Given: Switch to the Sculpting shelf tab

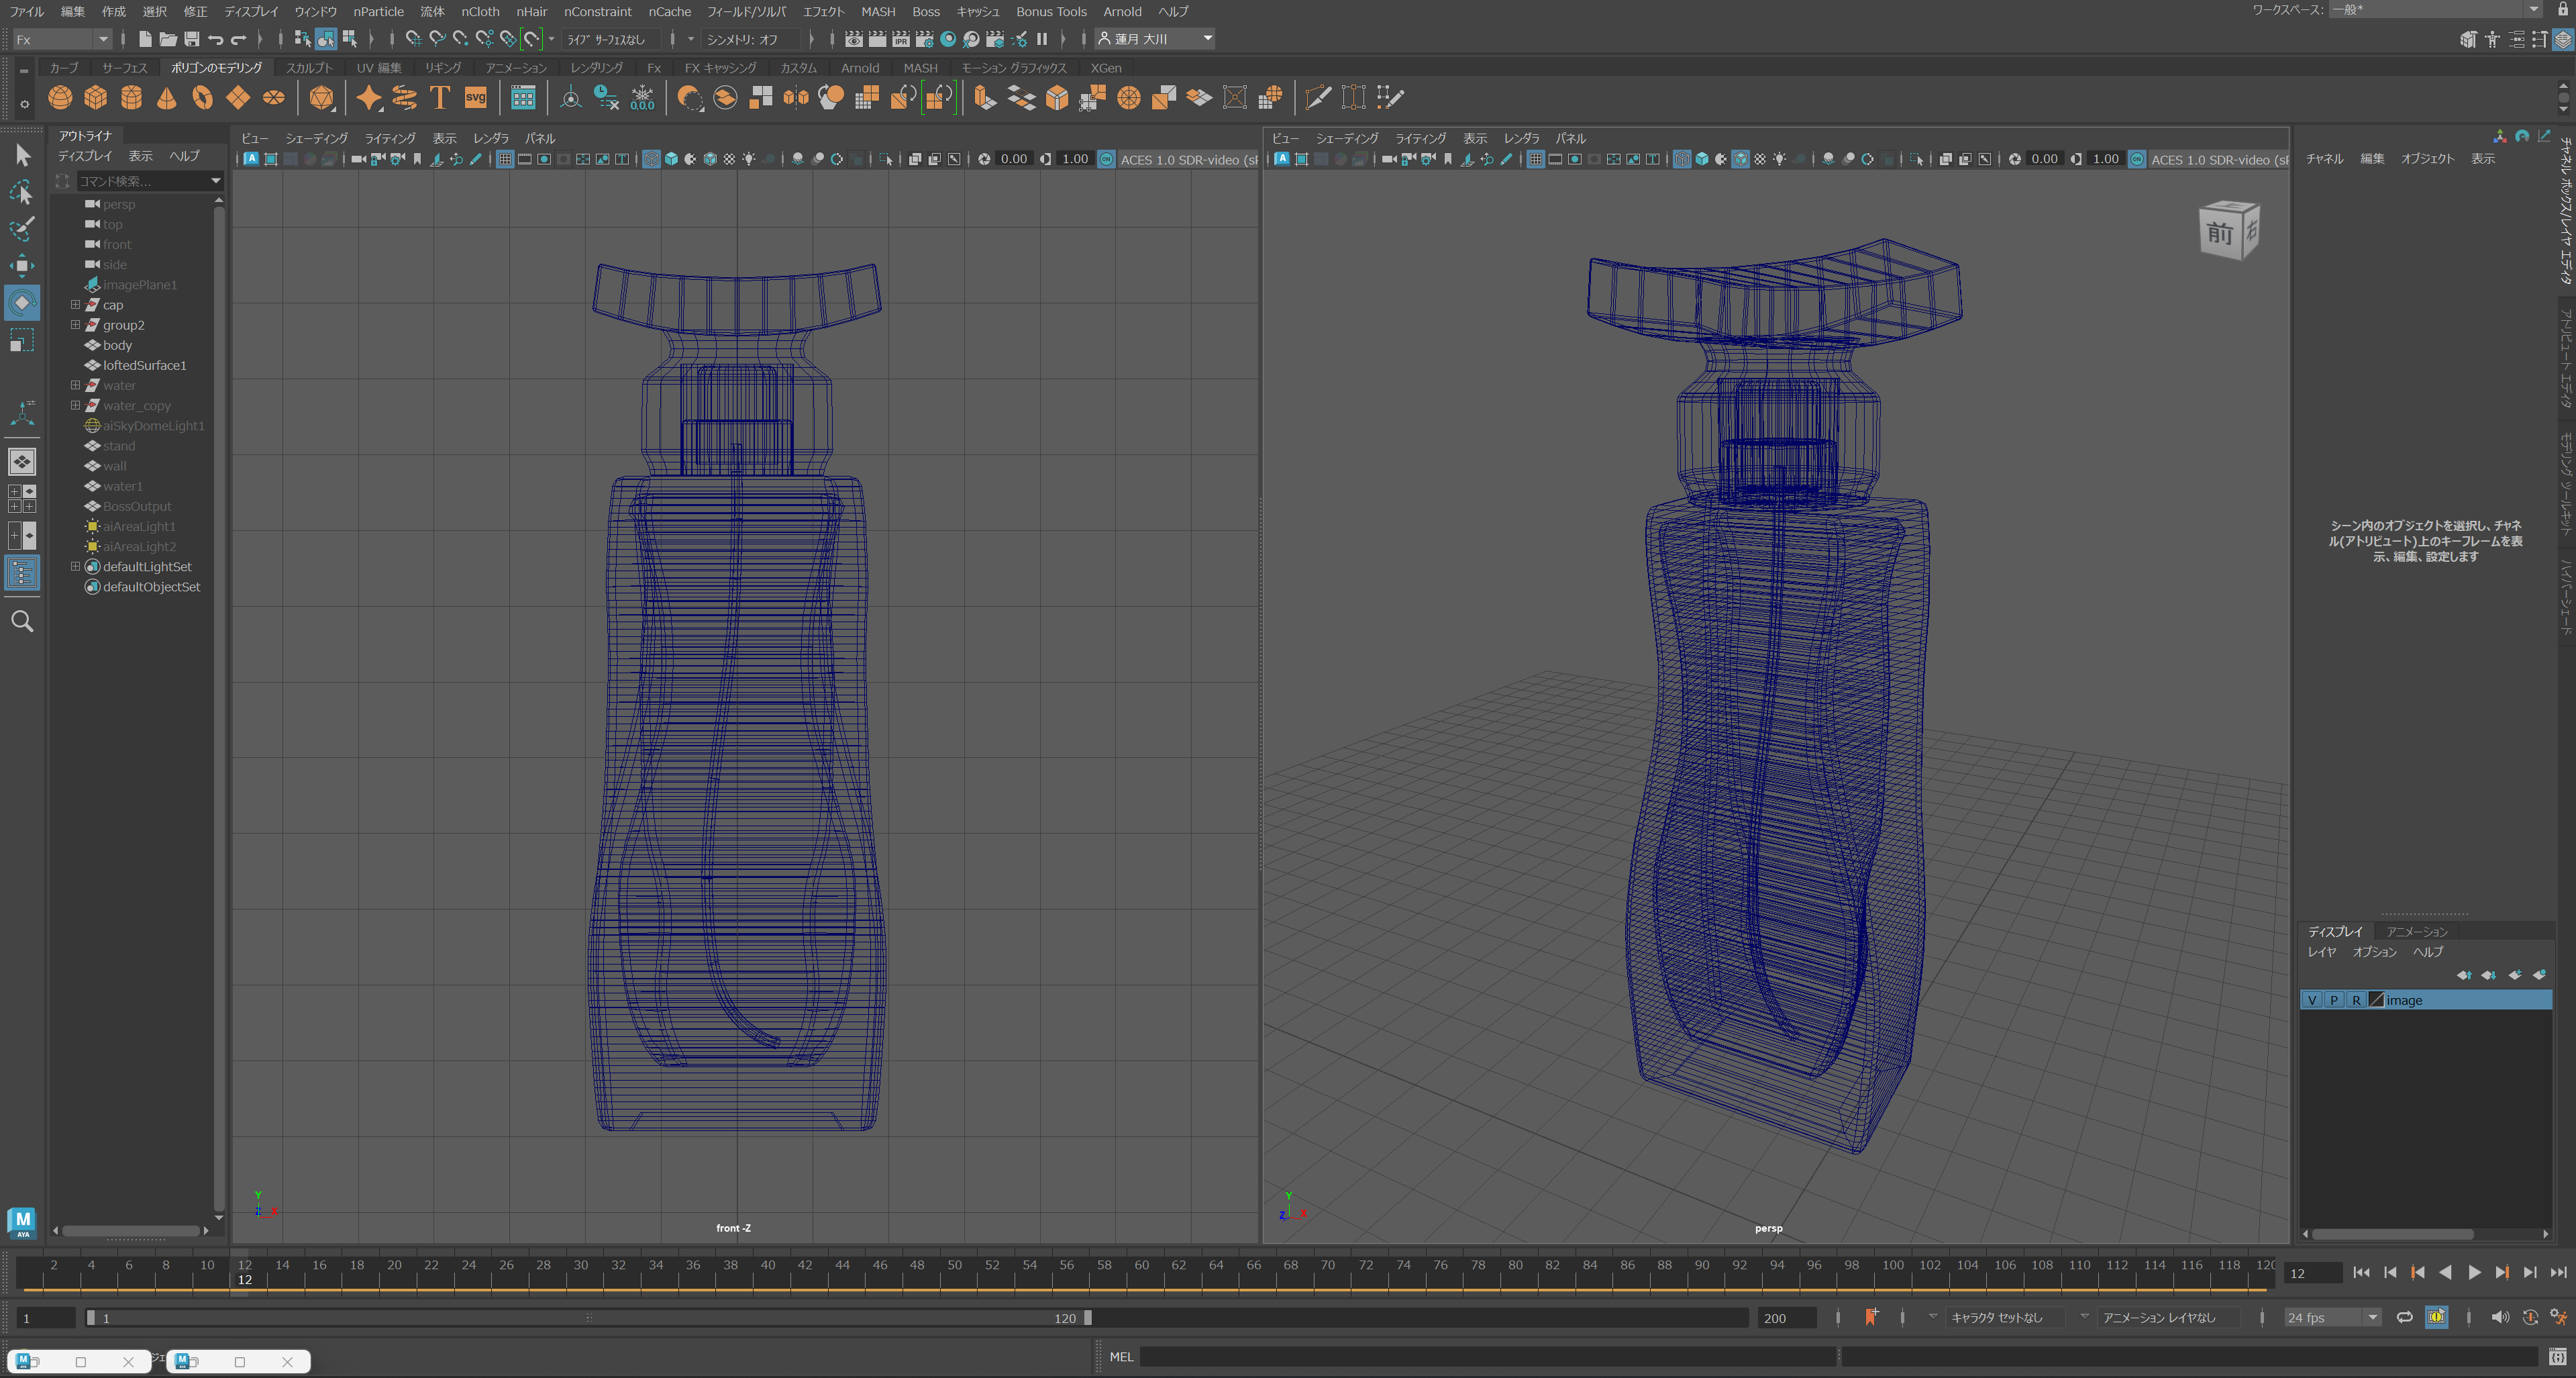Looking at the screenshot, I should pos(309,68).
